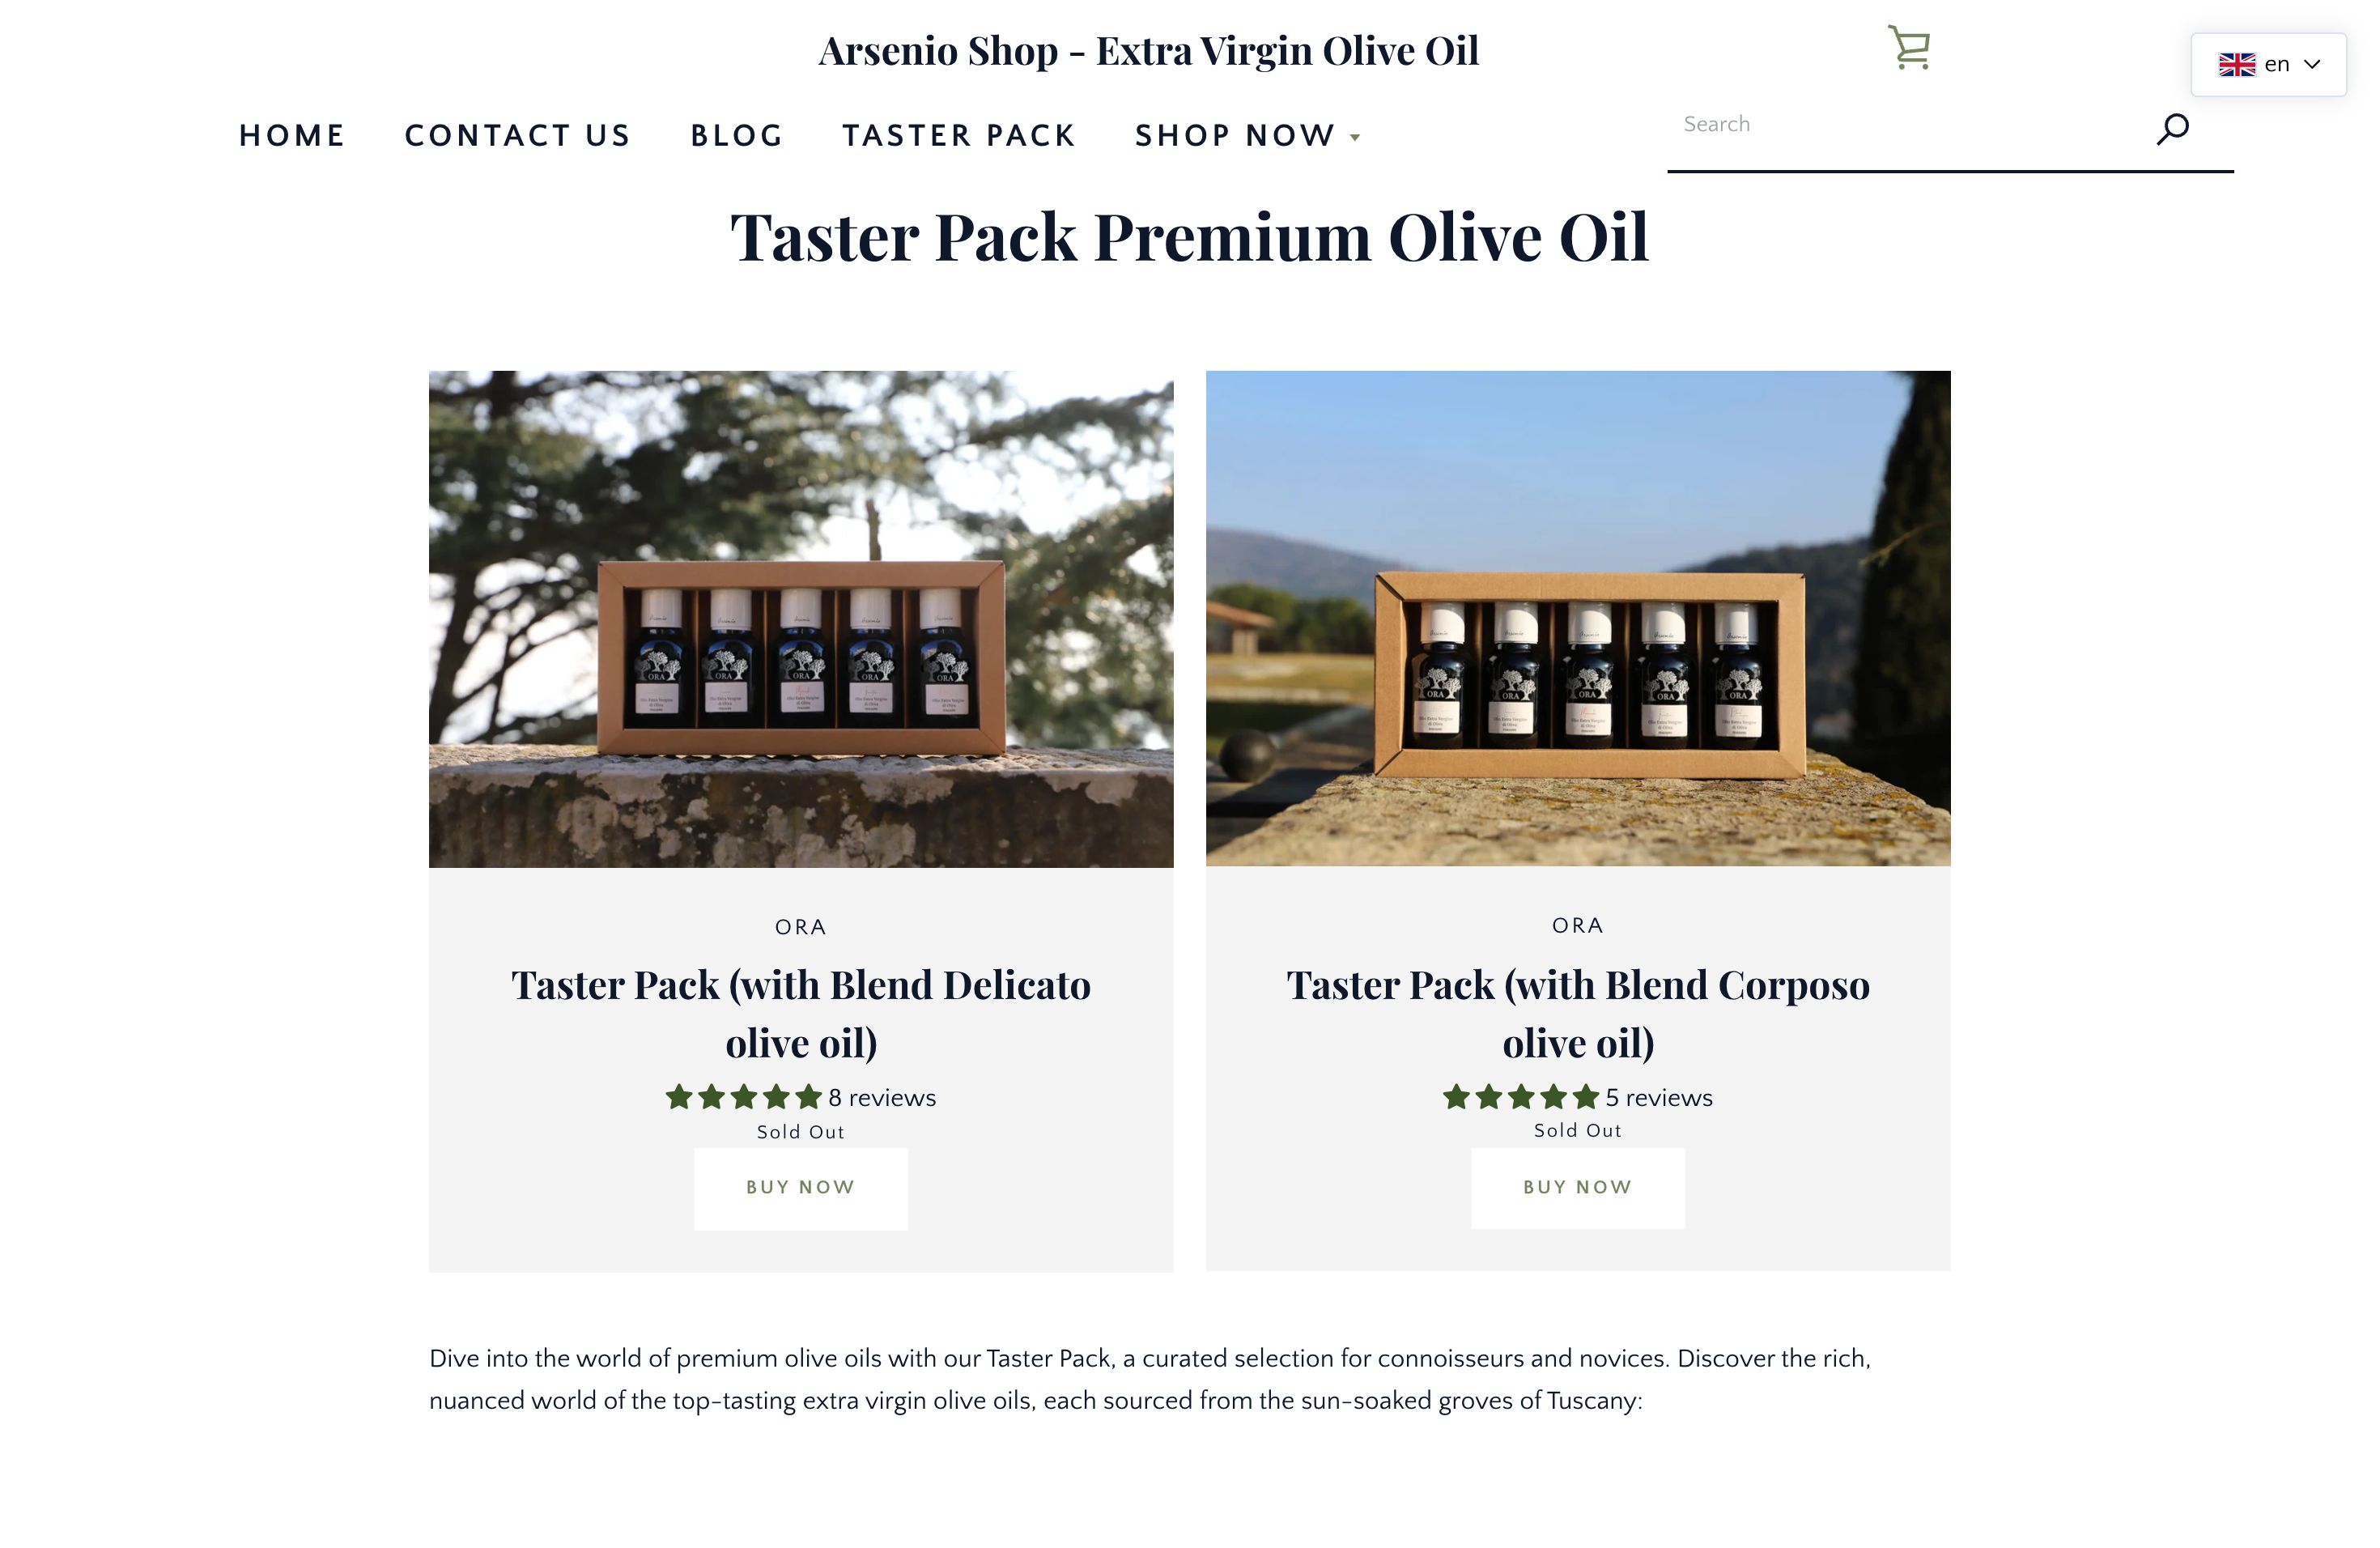Go to the Home menu item
Image resolution: width=2380 pixels, height=1548 pixels.
(x=292, y=135)
